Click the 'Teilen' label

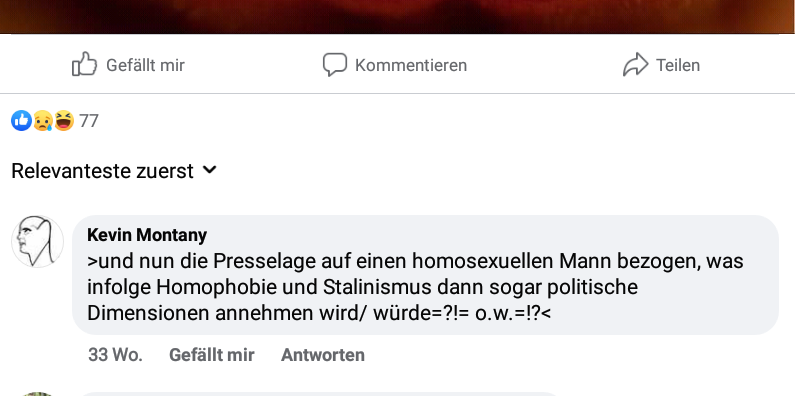click(x=678, y=65)
